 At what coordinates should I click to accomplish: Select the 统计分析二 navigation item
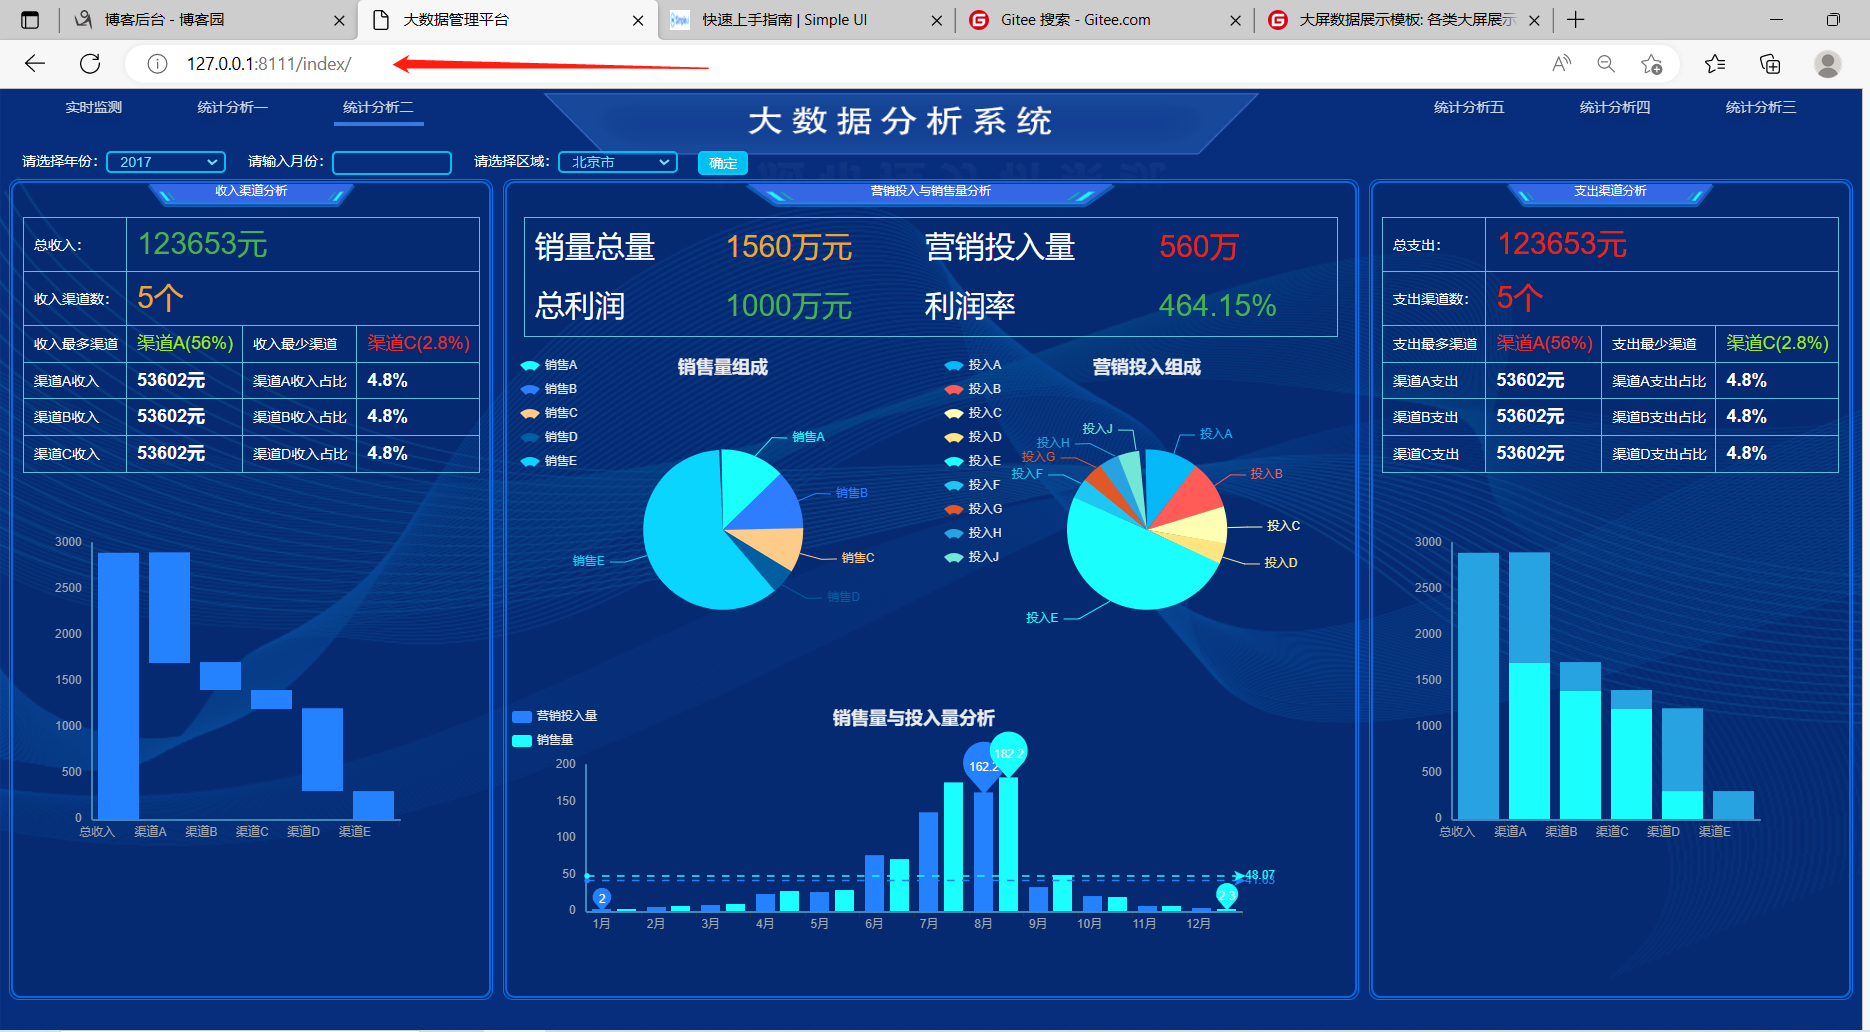click(x=378, y=107)
